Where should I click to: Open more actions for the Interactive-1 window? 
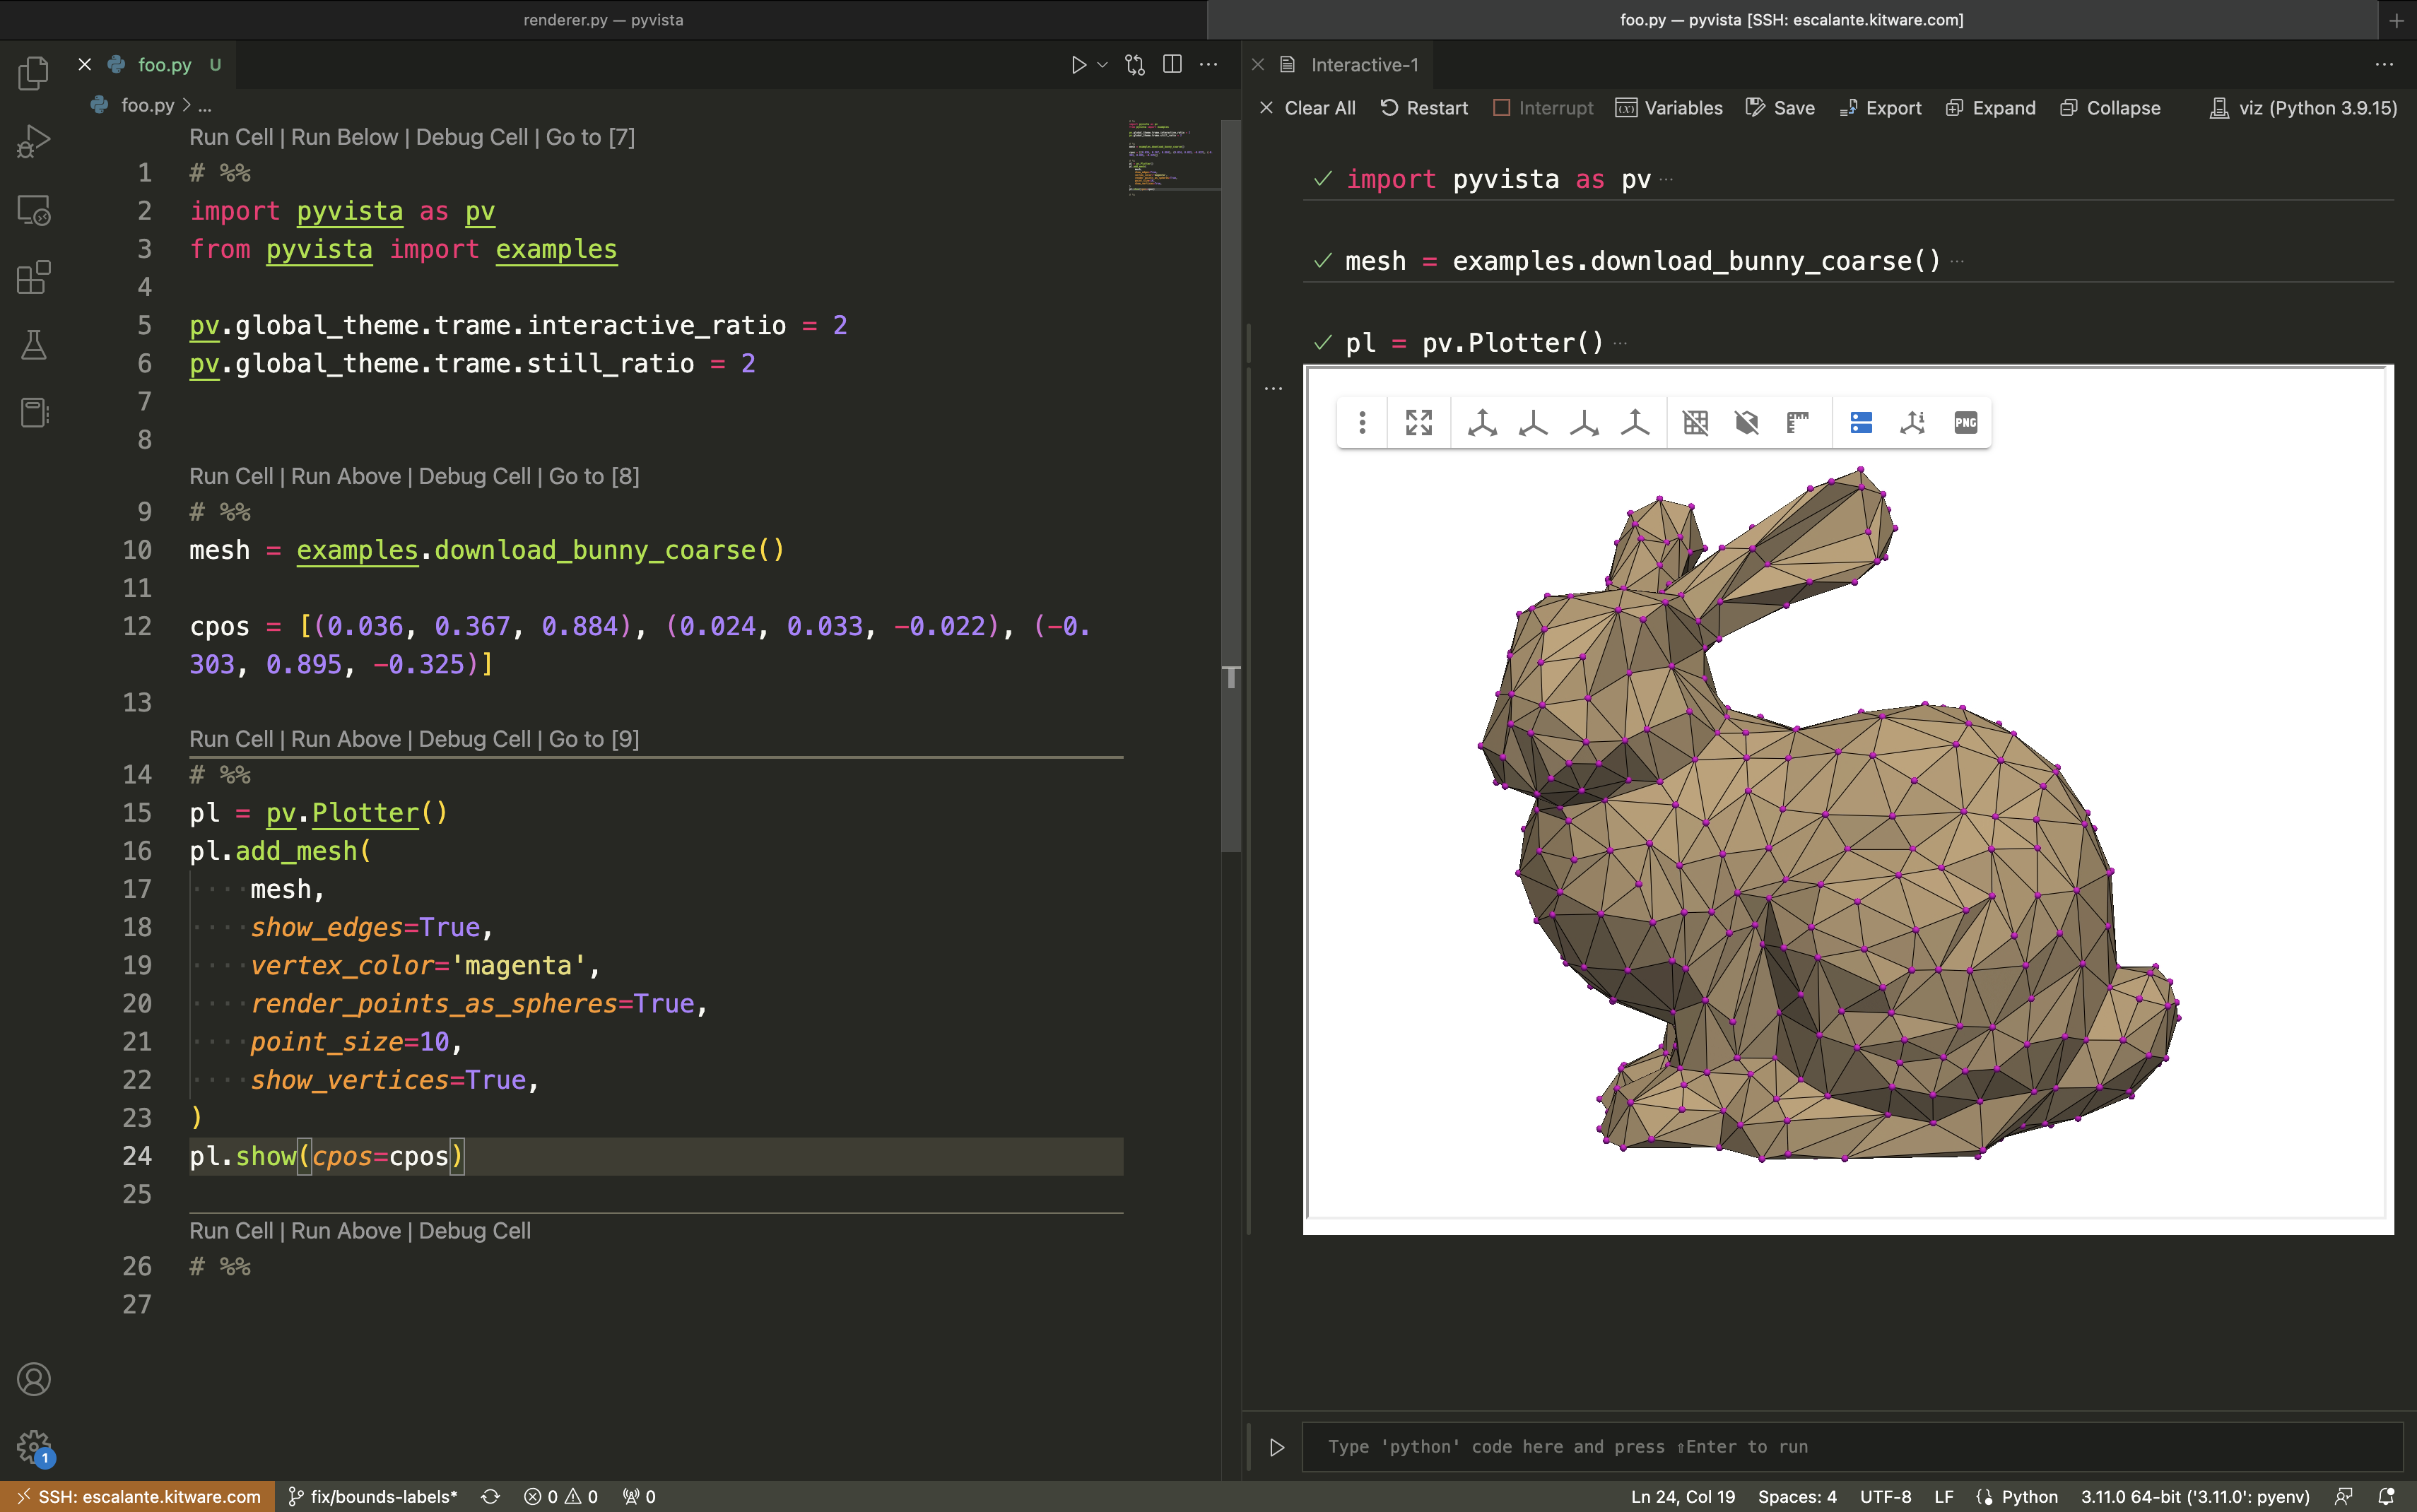(x=2384, y=65)
